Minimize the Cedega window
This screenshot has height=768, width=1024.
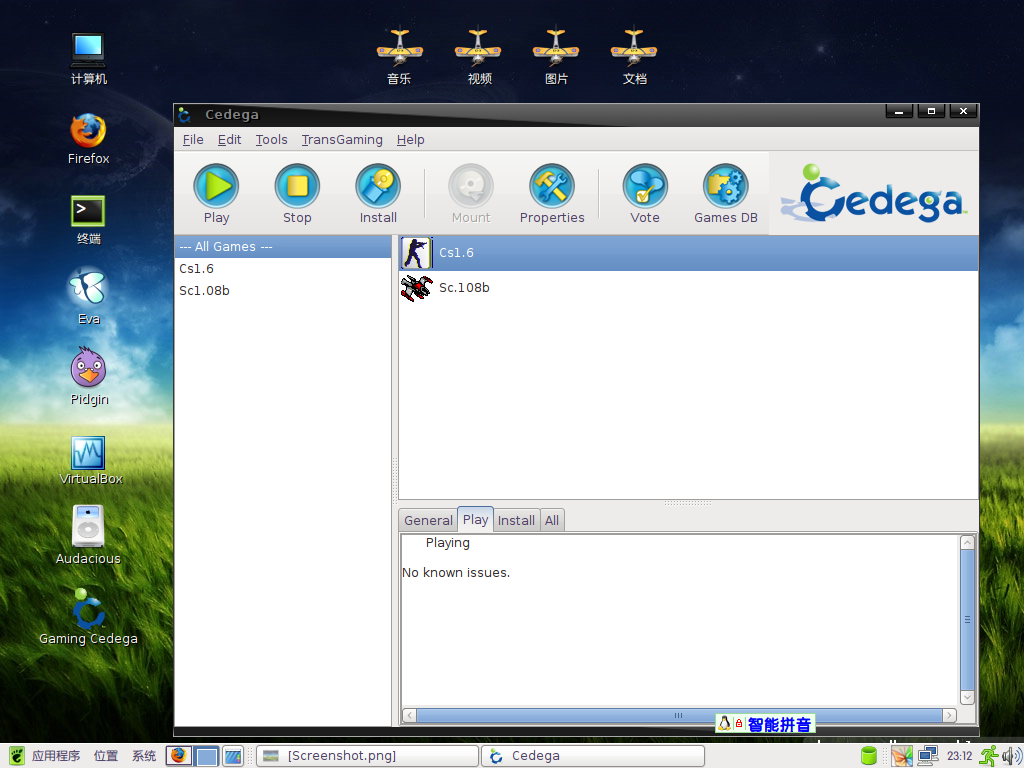point(899,112)
